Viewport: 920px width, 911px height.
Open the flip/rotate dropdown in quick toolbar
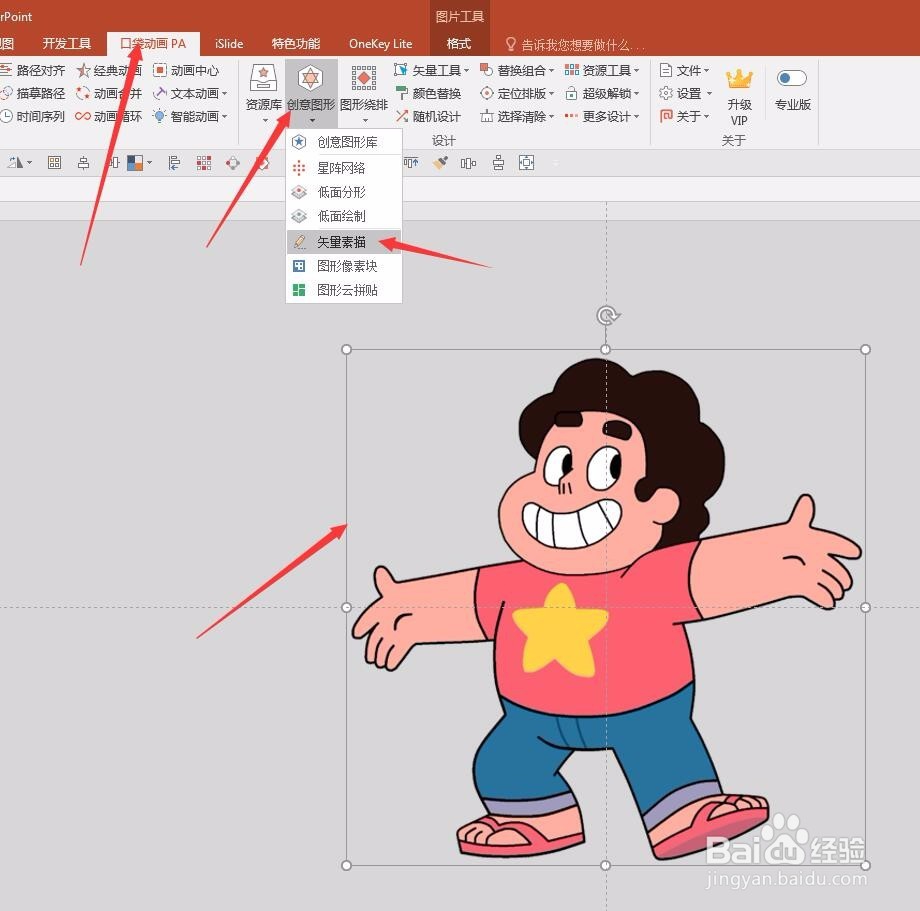30,162
